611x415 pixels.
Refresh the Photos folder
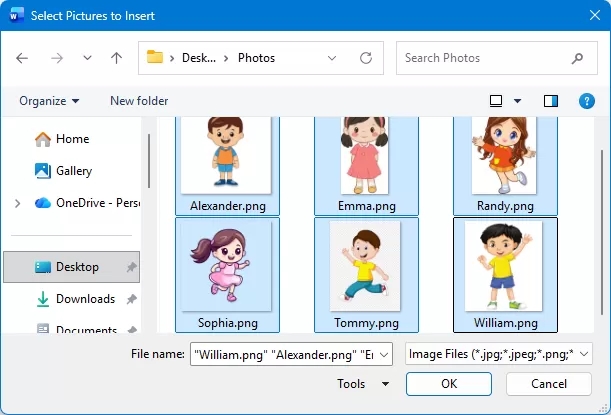[x=366, y=58]
